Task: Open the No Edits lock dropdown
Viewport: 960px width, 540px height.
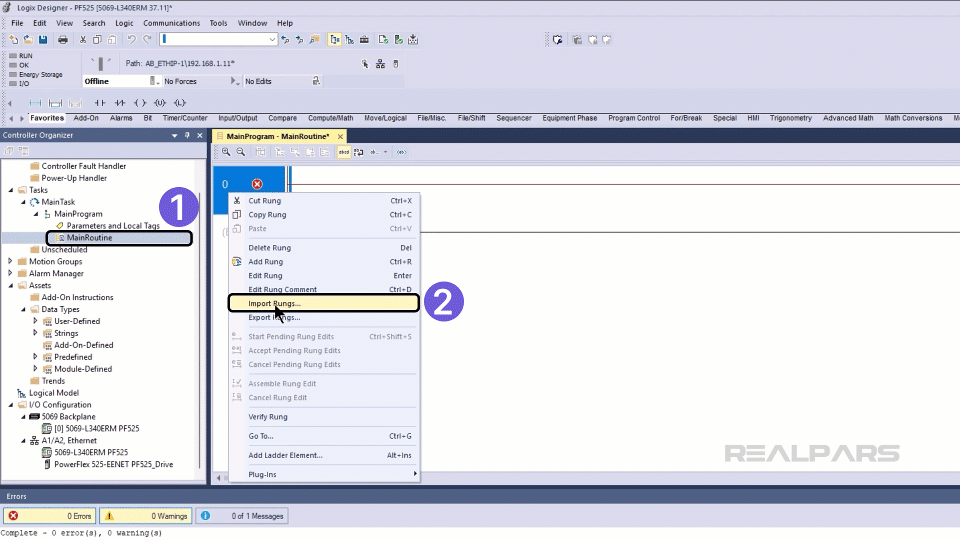Action: [x=316, y=81]
